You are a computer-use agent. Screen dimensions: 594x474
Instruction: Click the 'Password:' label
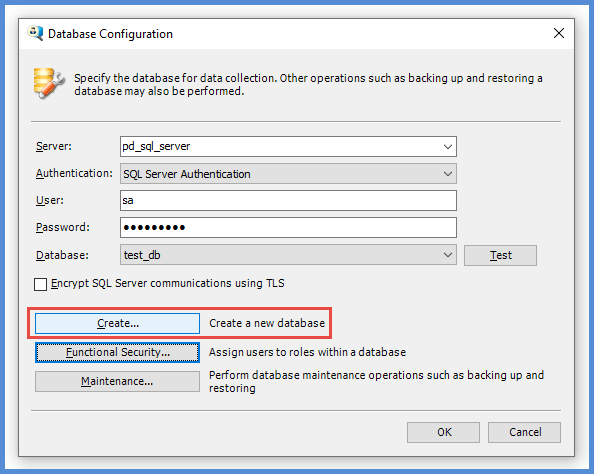click(63, 227)
